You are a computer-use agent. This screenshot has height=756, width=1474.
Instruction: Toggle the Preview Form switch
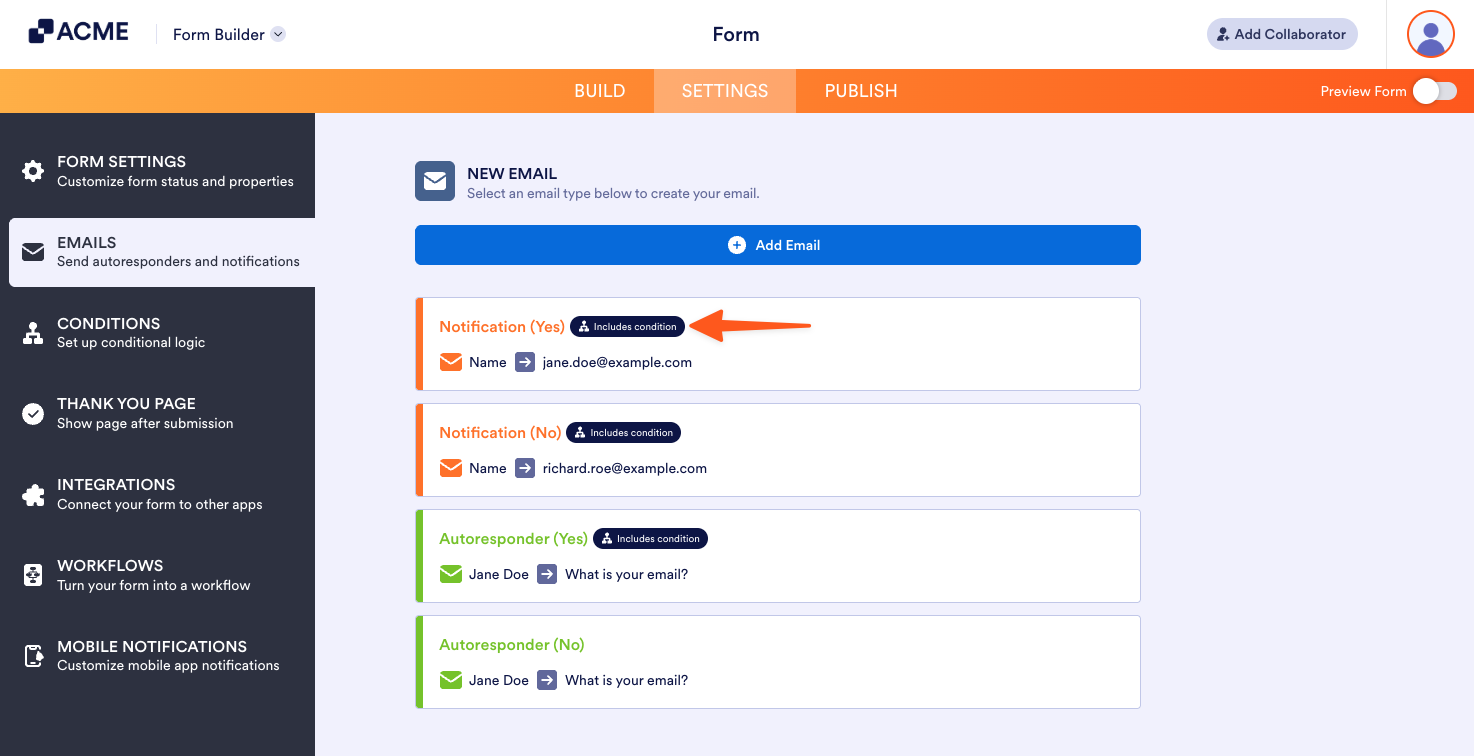pyautogui.click(x=1434, y=91)
